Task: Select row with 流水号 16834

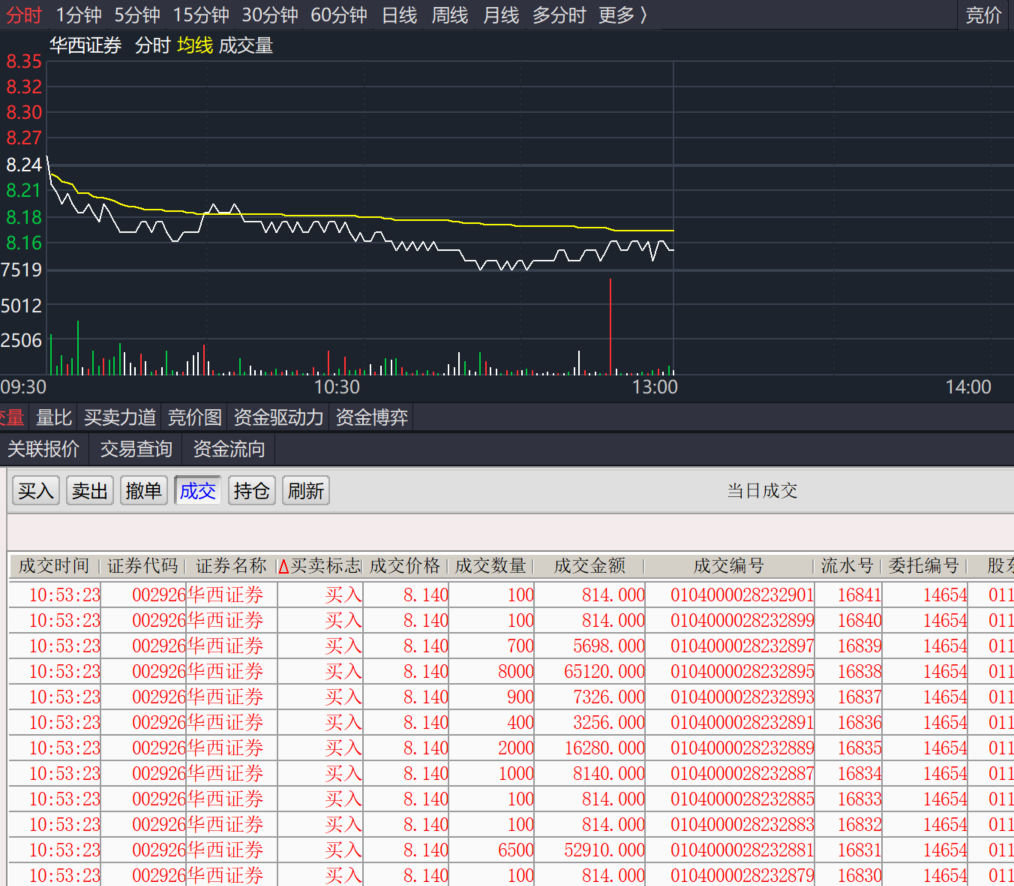Action: 511,773
